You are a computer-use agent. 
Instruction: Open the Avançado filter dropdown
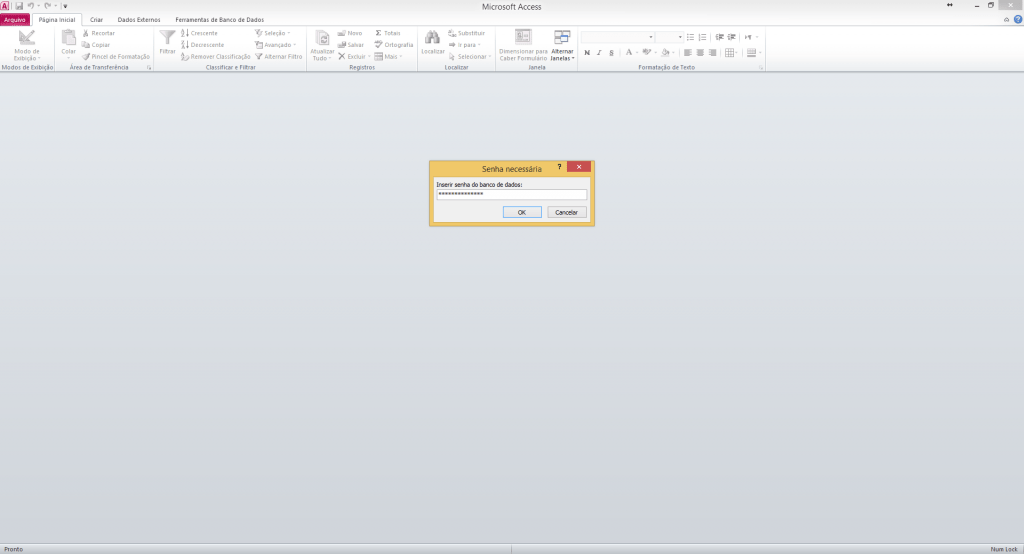coord(275,45)
